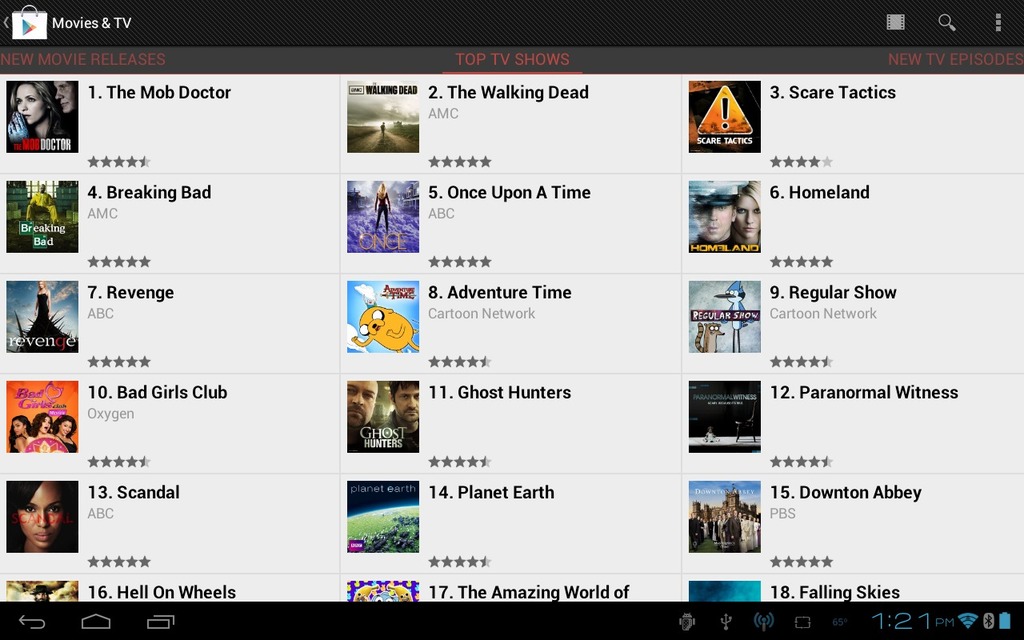Open the Revenge poster thumbnail
Viewport: 1024px width, 640px height.
(x=42, y=317)
